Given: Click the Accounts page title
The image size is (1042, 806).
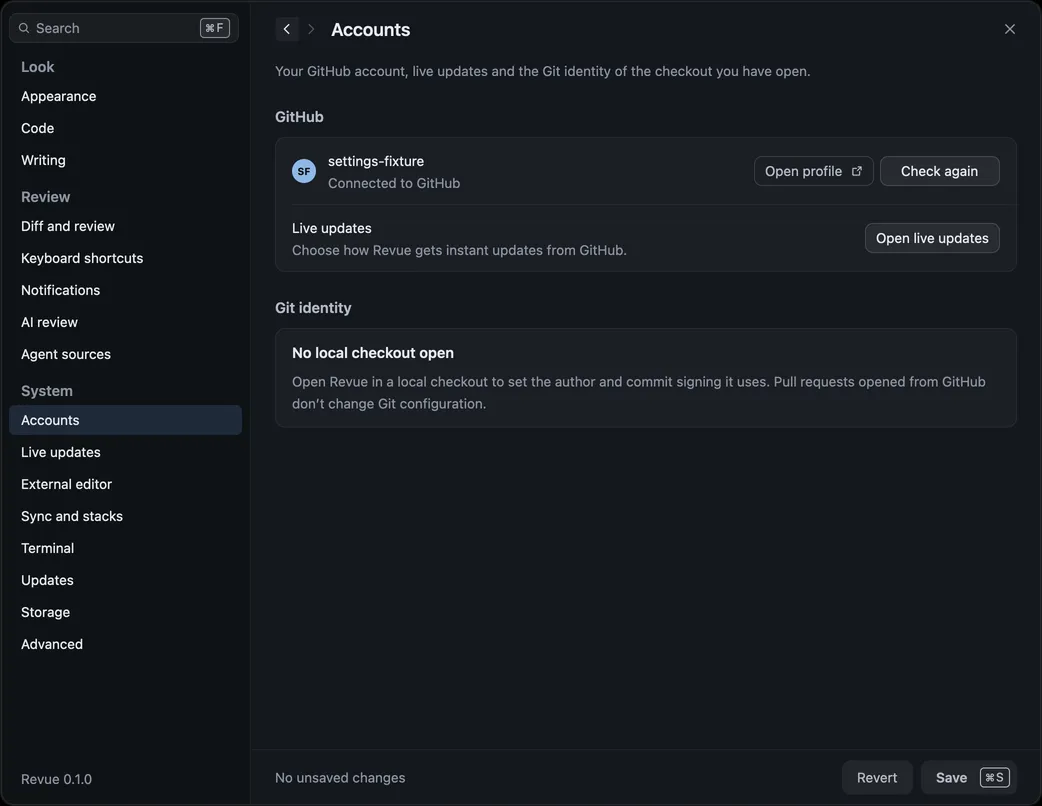Looking at the screenshot, I should point(370,29).
